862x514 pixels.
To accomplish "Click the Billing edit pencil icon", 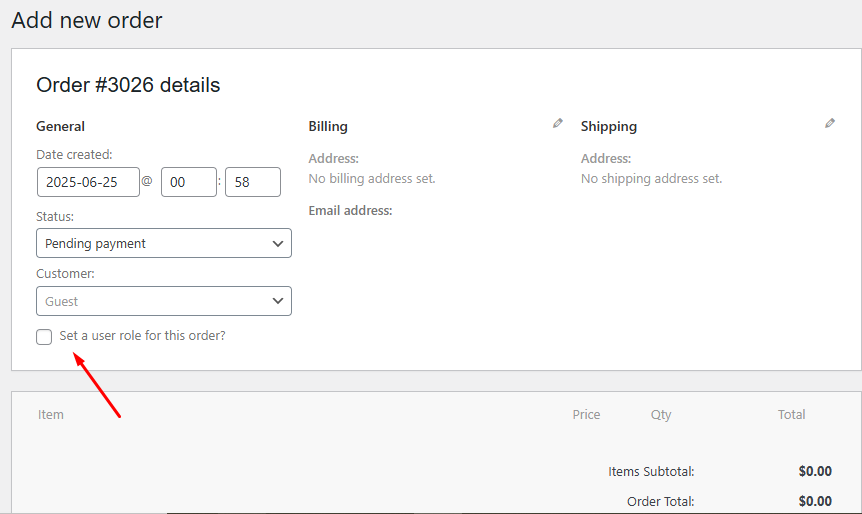I will [x=558, y=124].
